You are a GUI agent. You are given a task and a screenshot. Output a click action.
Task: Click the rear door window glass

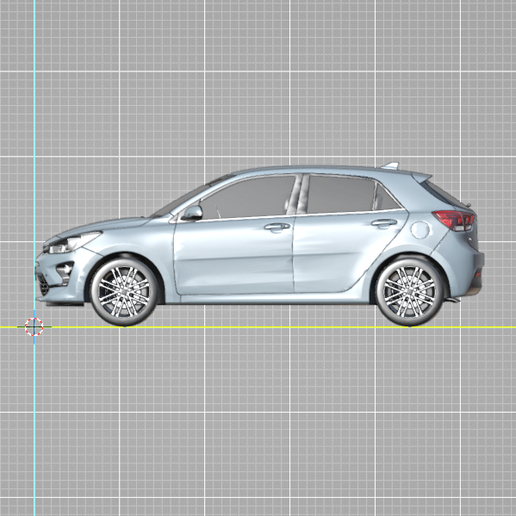click(341, 194)
